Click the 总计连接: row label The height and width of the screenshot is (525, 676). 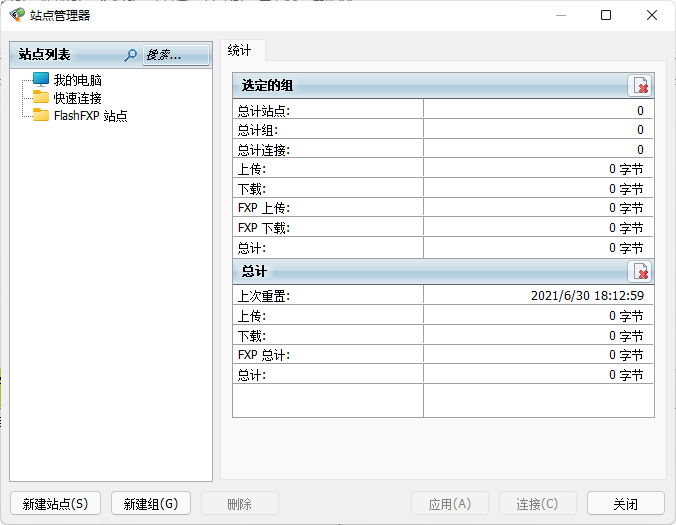pos(264,150)
